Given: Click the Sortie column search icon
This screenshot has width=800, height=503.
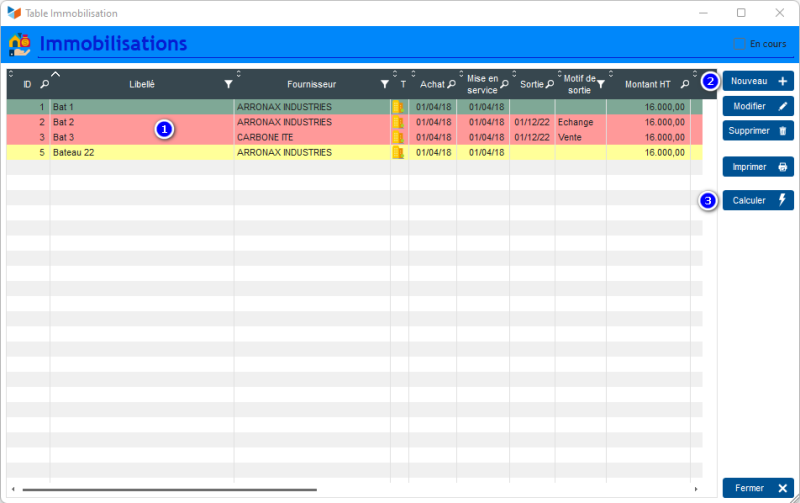Looking at the screenshot, I should 550,85.
